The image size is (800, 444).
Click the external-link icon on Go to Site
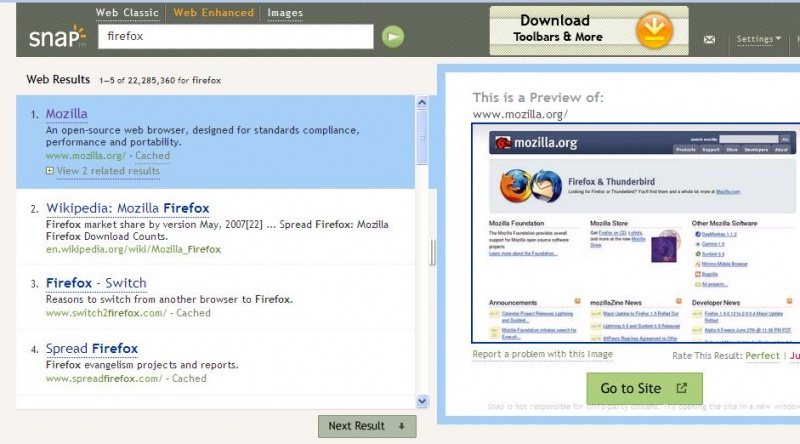682,388
